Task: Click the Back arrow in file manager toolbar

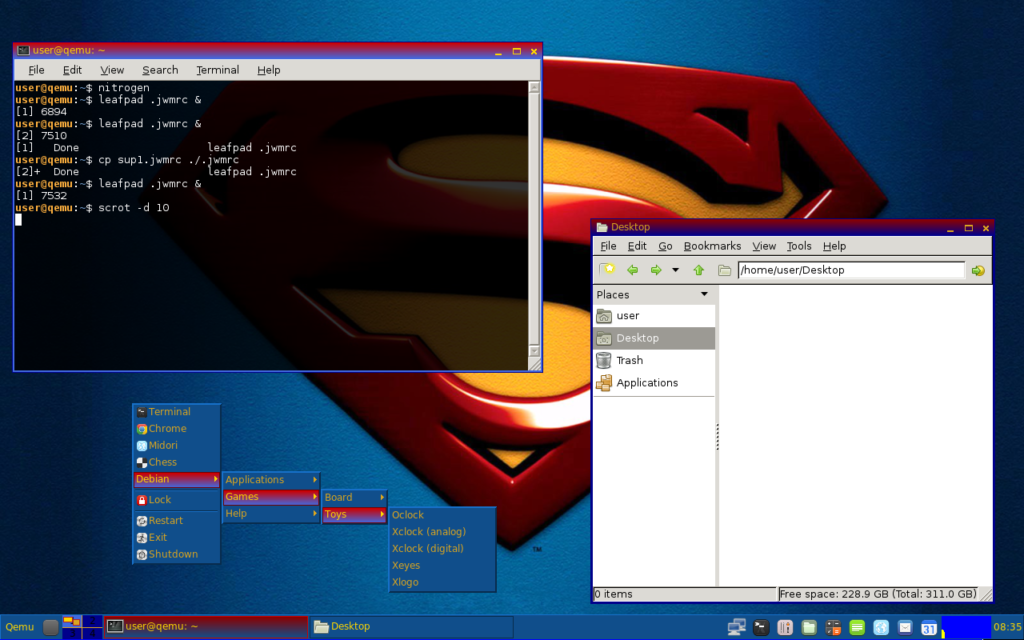Action: tap(632, 270)
